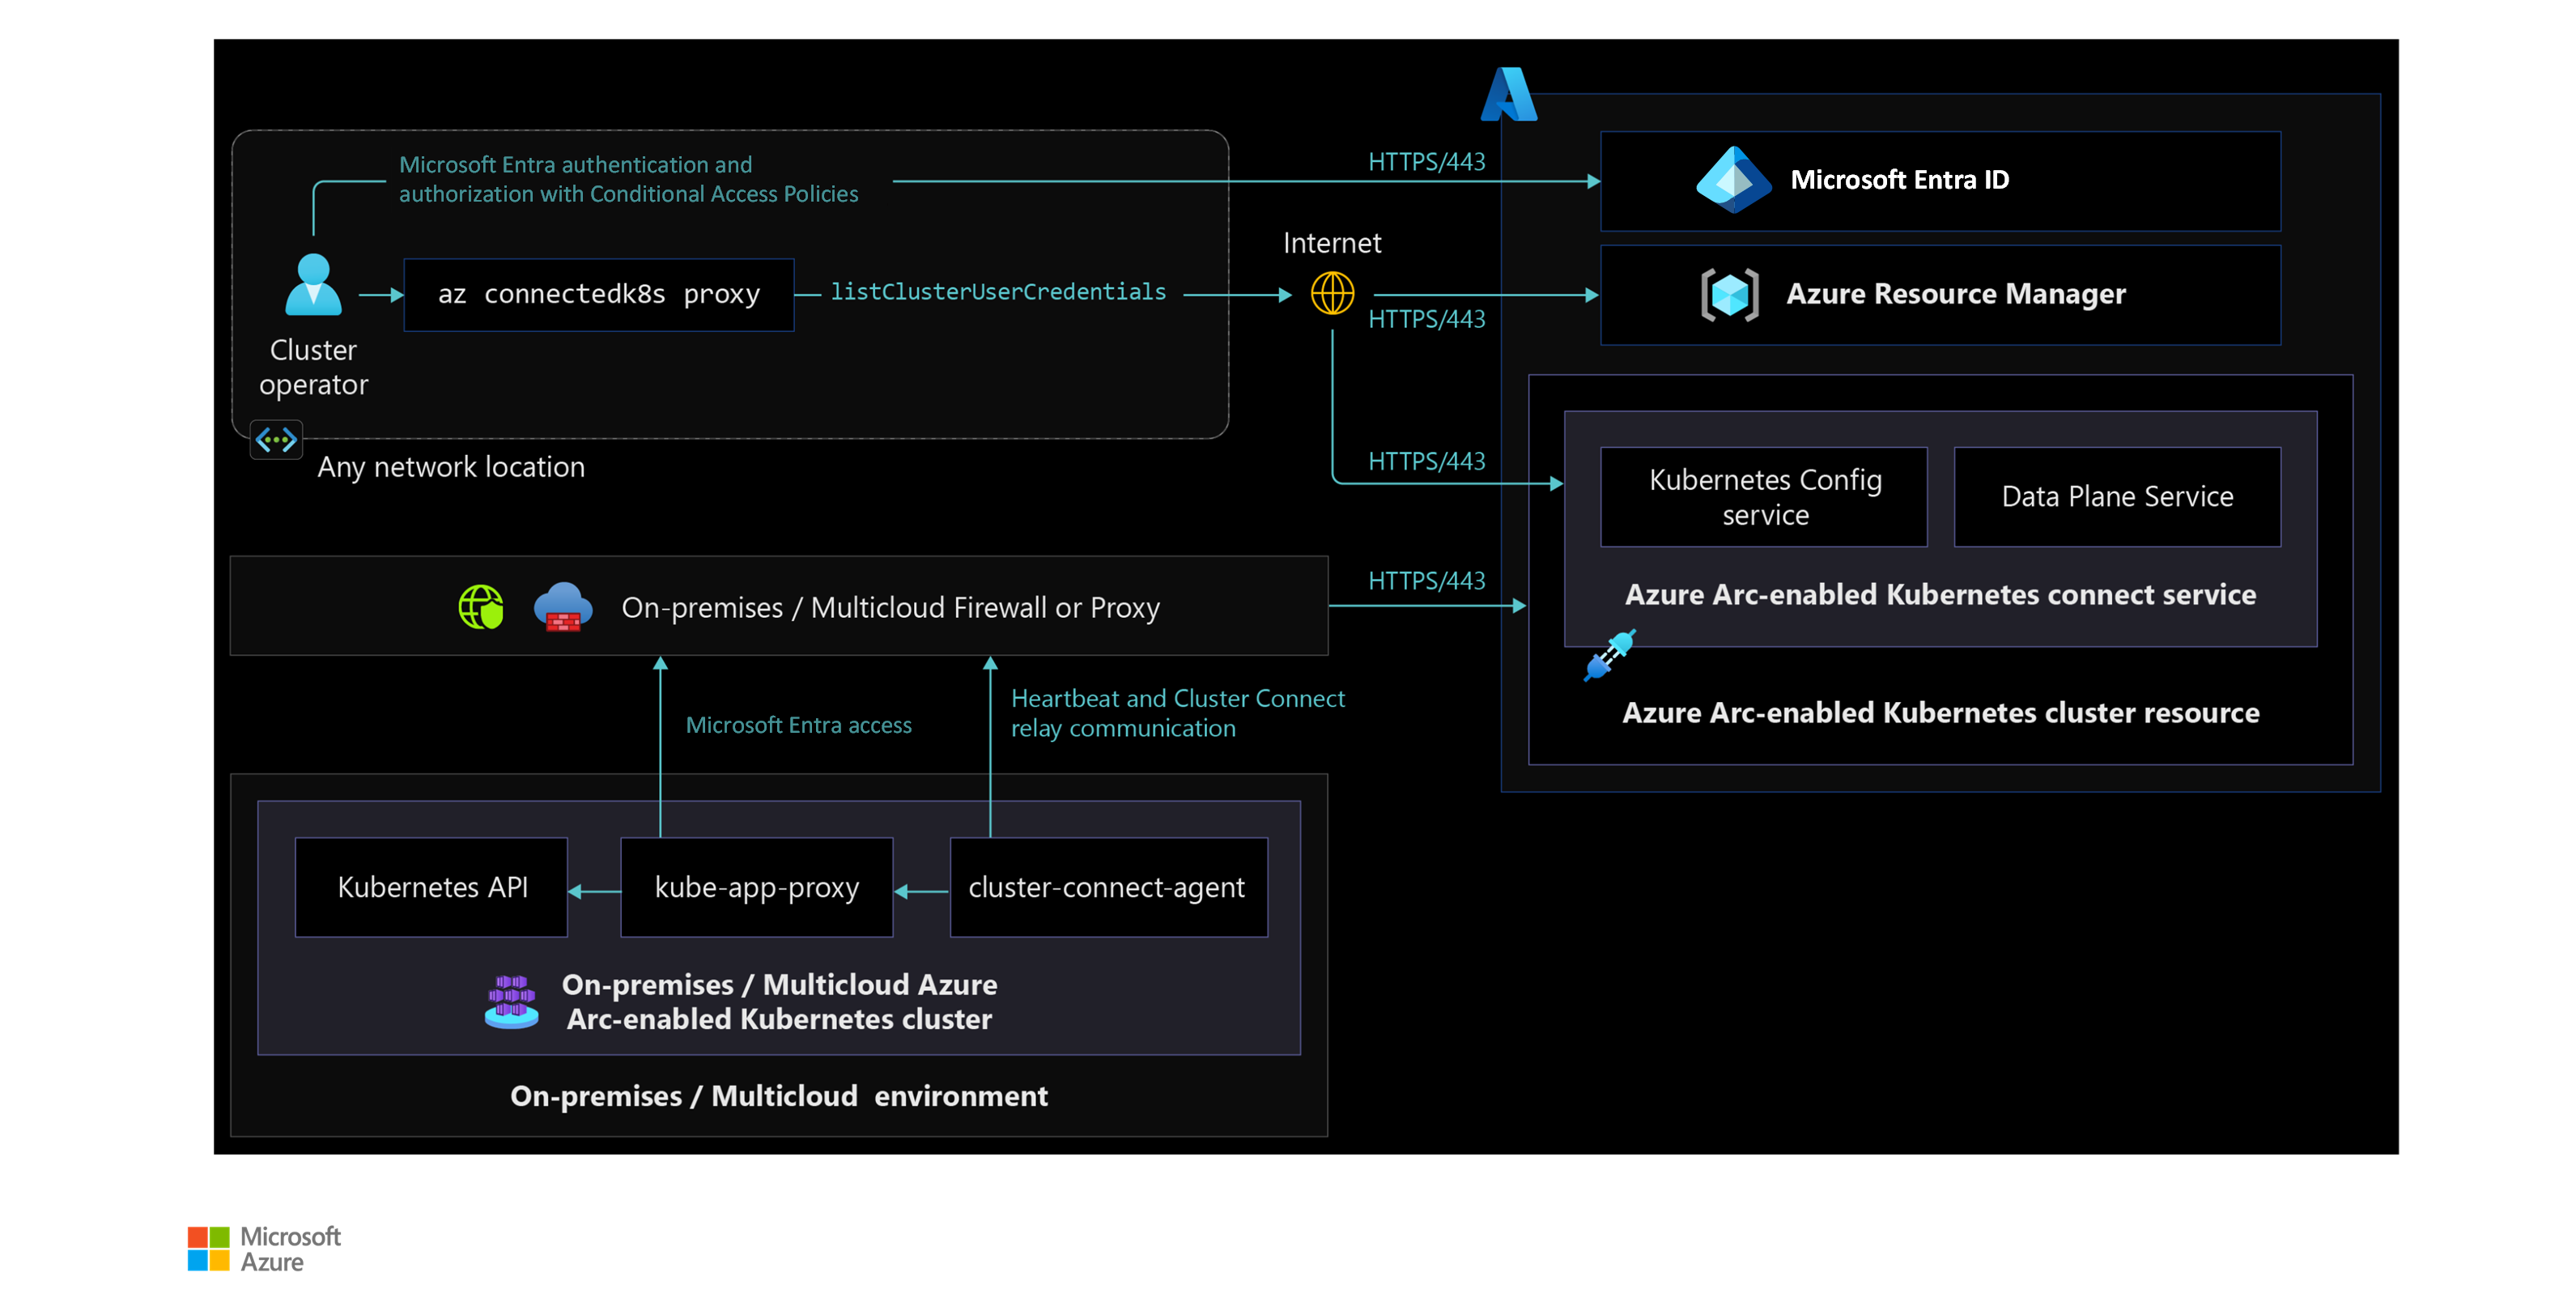The image size is (2576, 1315).
Task: Click the cloud firewall brick icon
Action: click(x=563, y=607)
